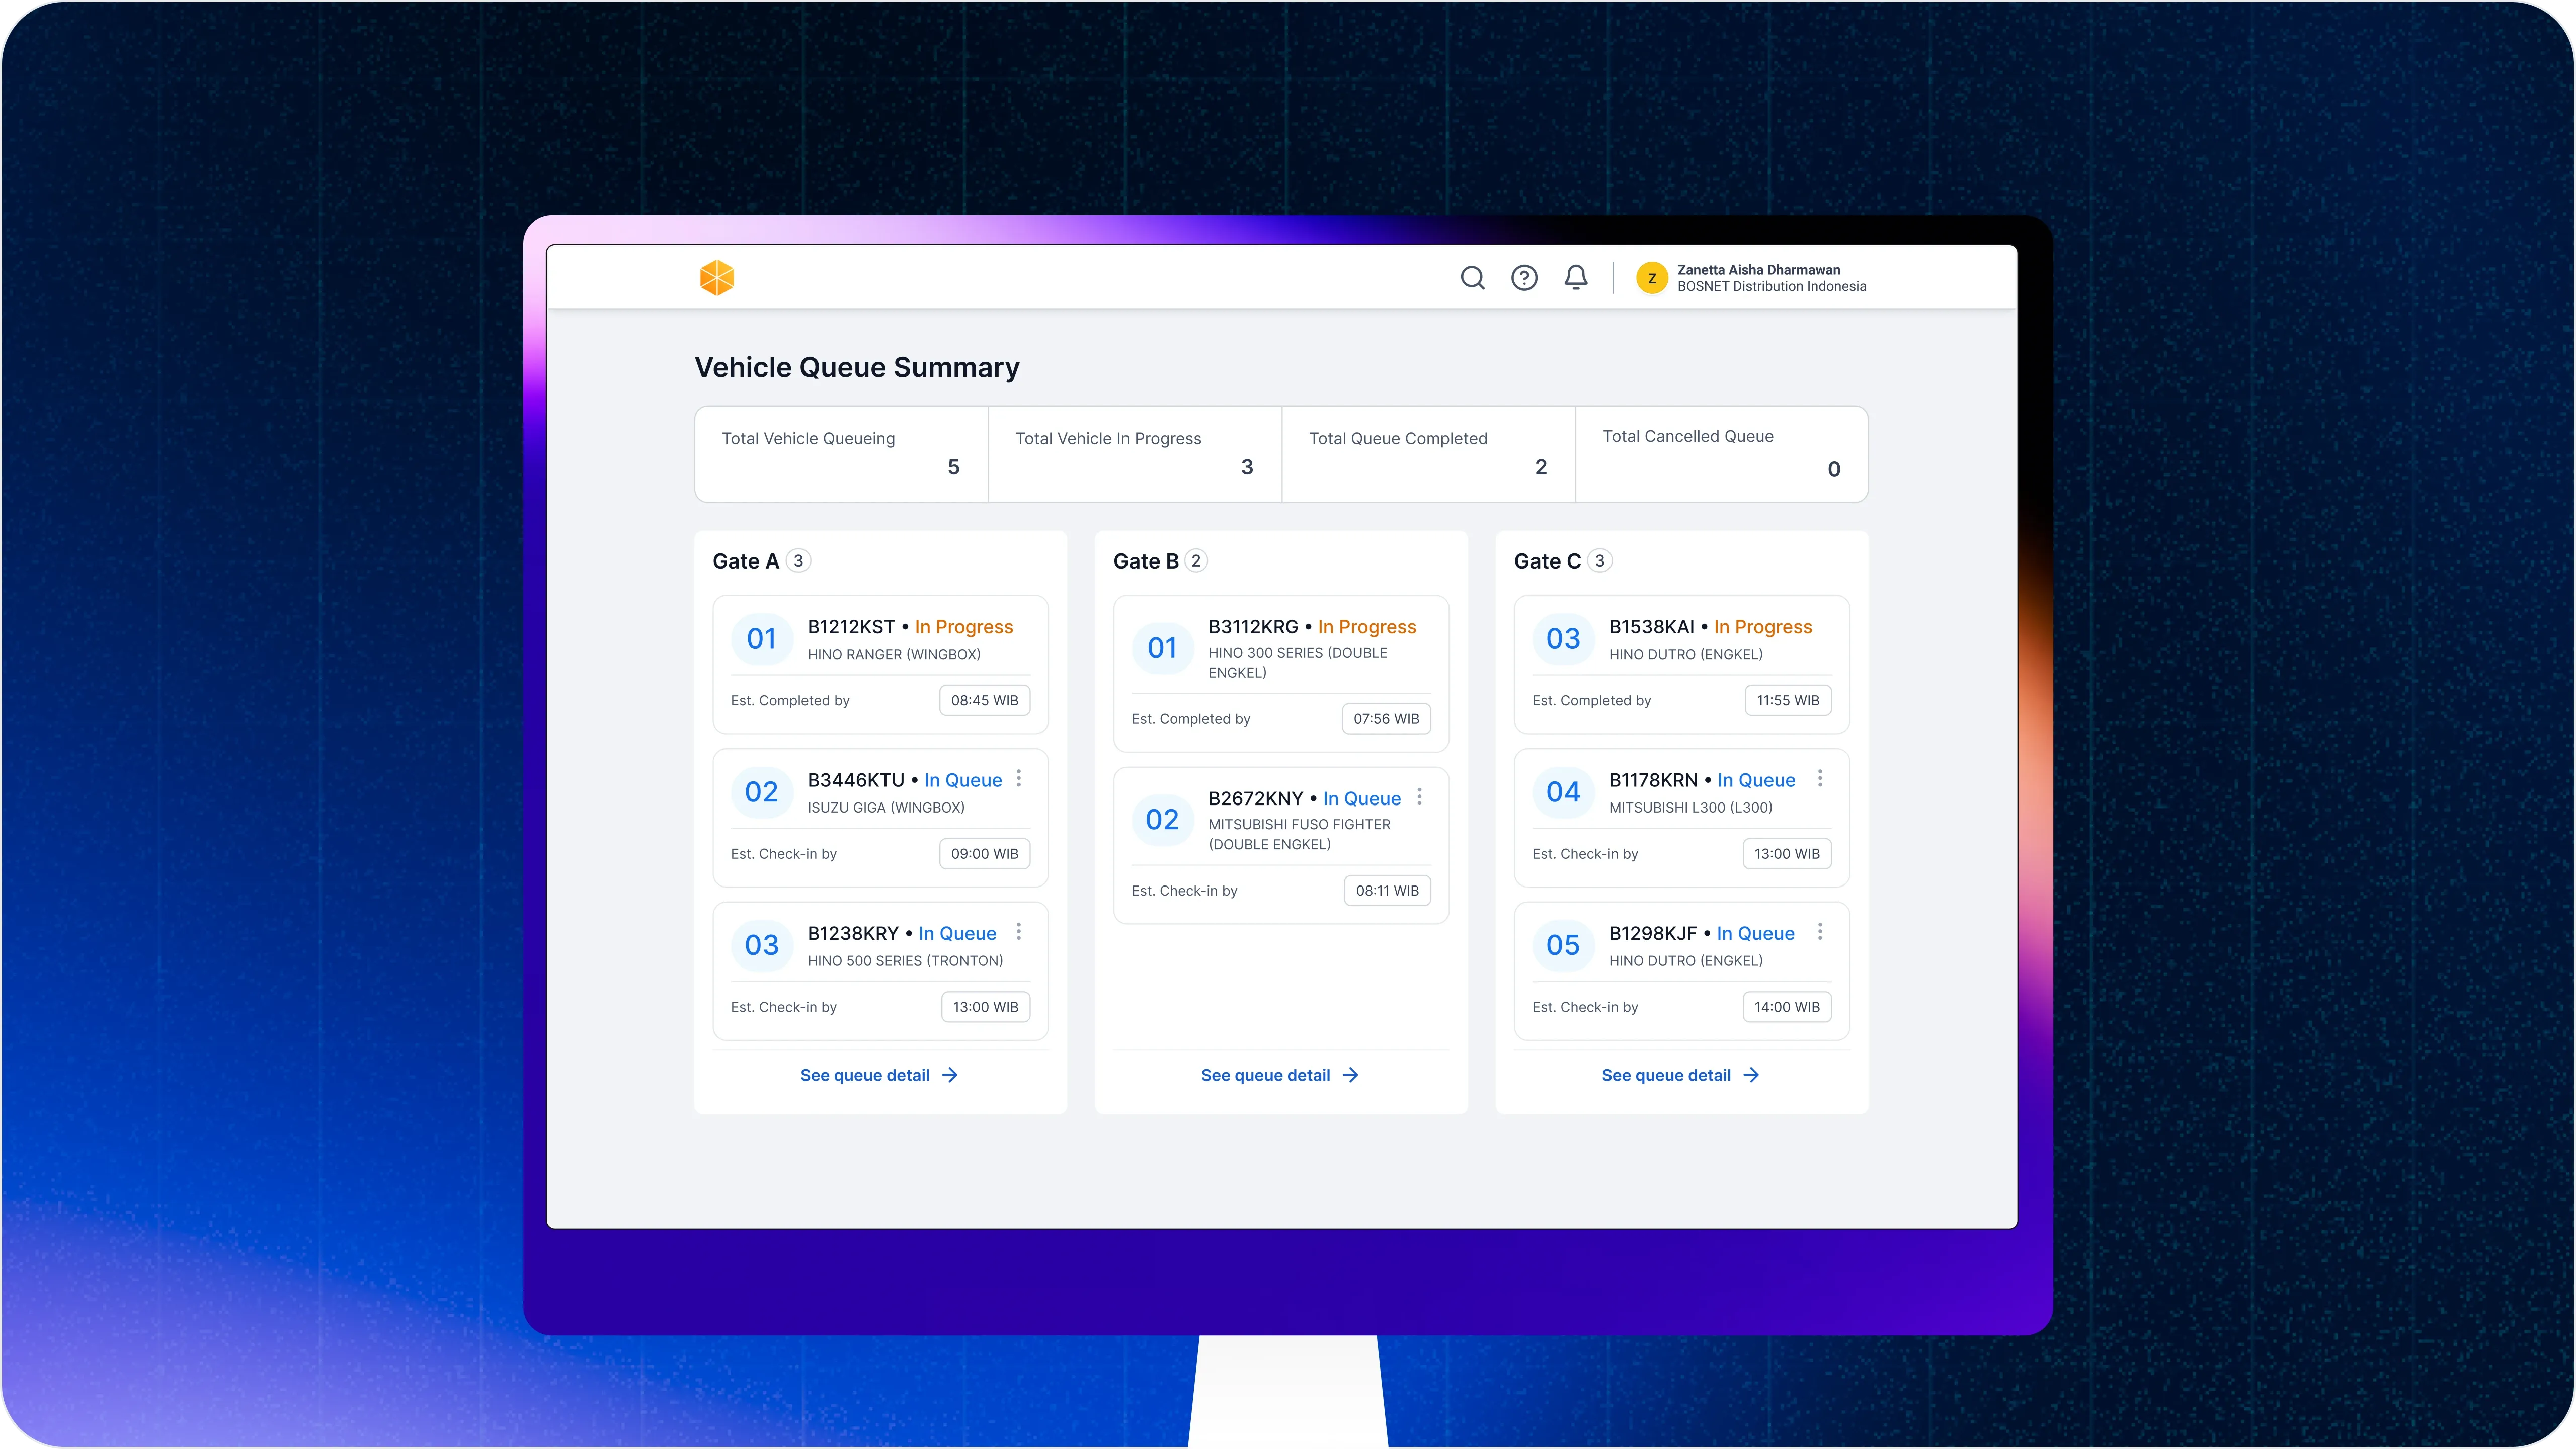Open kebab menu for B1178KRN

1820,778
